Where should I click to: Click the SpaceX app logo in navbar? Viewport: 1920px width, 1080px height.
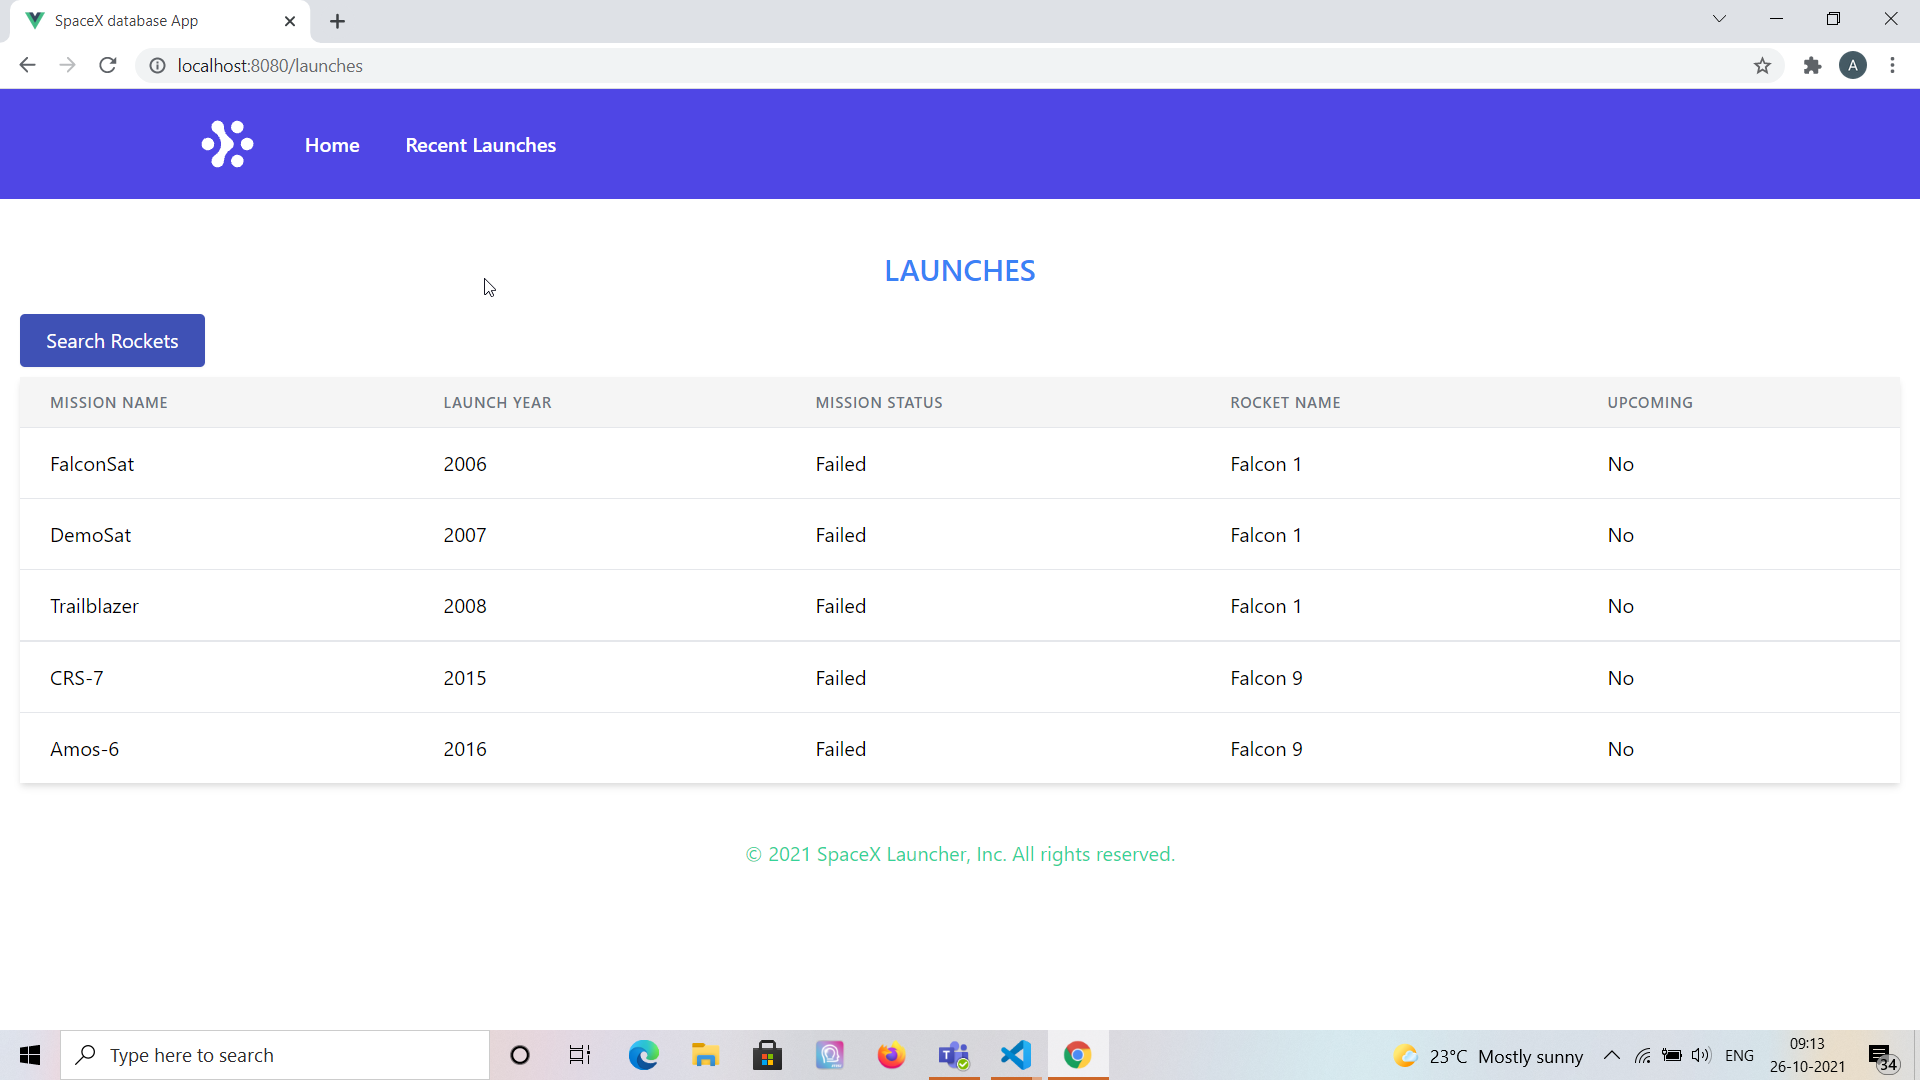click(x=227, y=145)
